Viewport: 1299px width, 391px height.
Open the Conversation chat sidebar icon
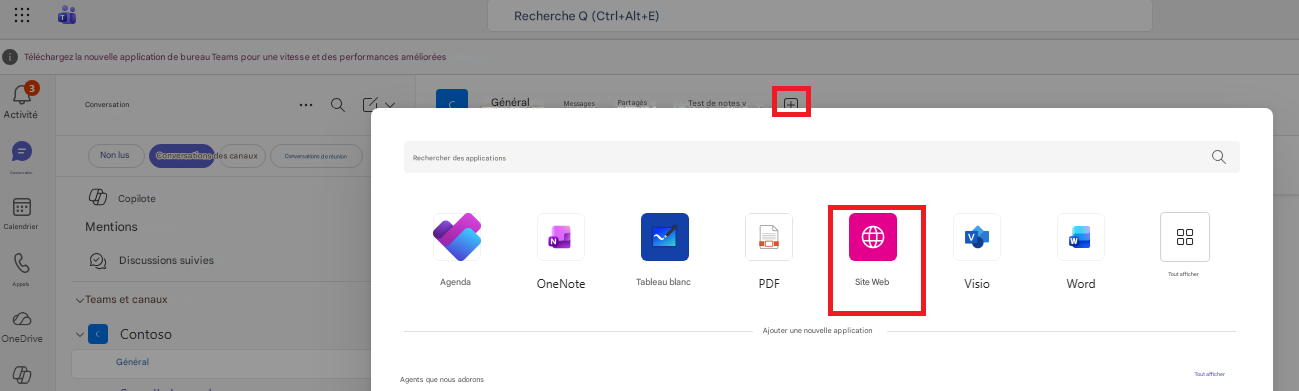click(x=21, y=152)
